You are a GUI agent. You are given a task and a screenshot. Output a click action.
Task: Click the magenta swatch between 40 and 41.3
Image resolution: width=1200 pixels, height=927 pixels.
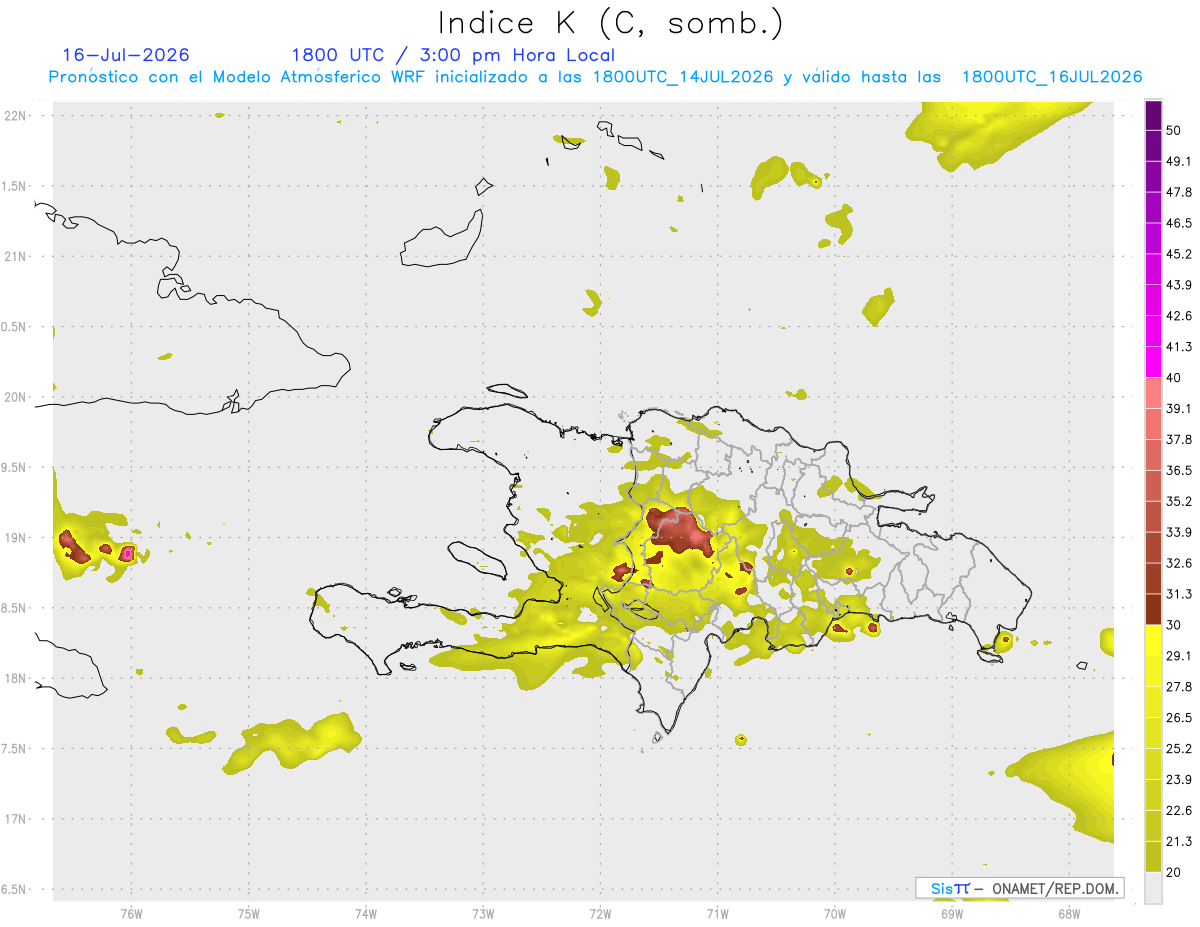[1153, 362]
